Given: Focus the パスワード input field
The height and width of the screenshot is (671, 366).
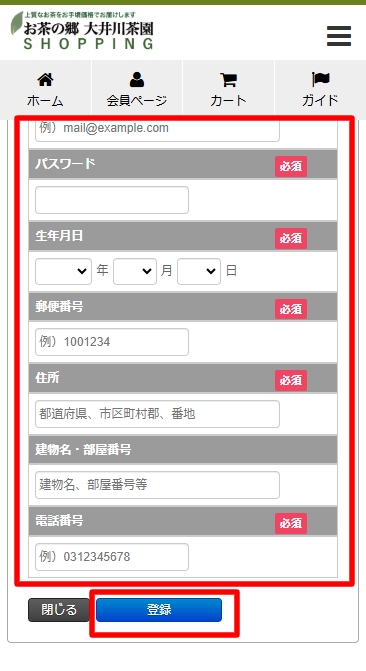Looking at the screenshot, I should point(112,200).
